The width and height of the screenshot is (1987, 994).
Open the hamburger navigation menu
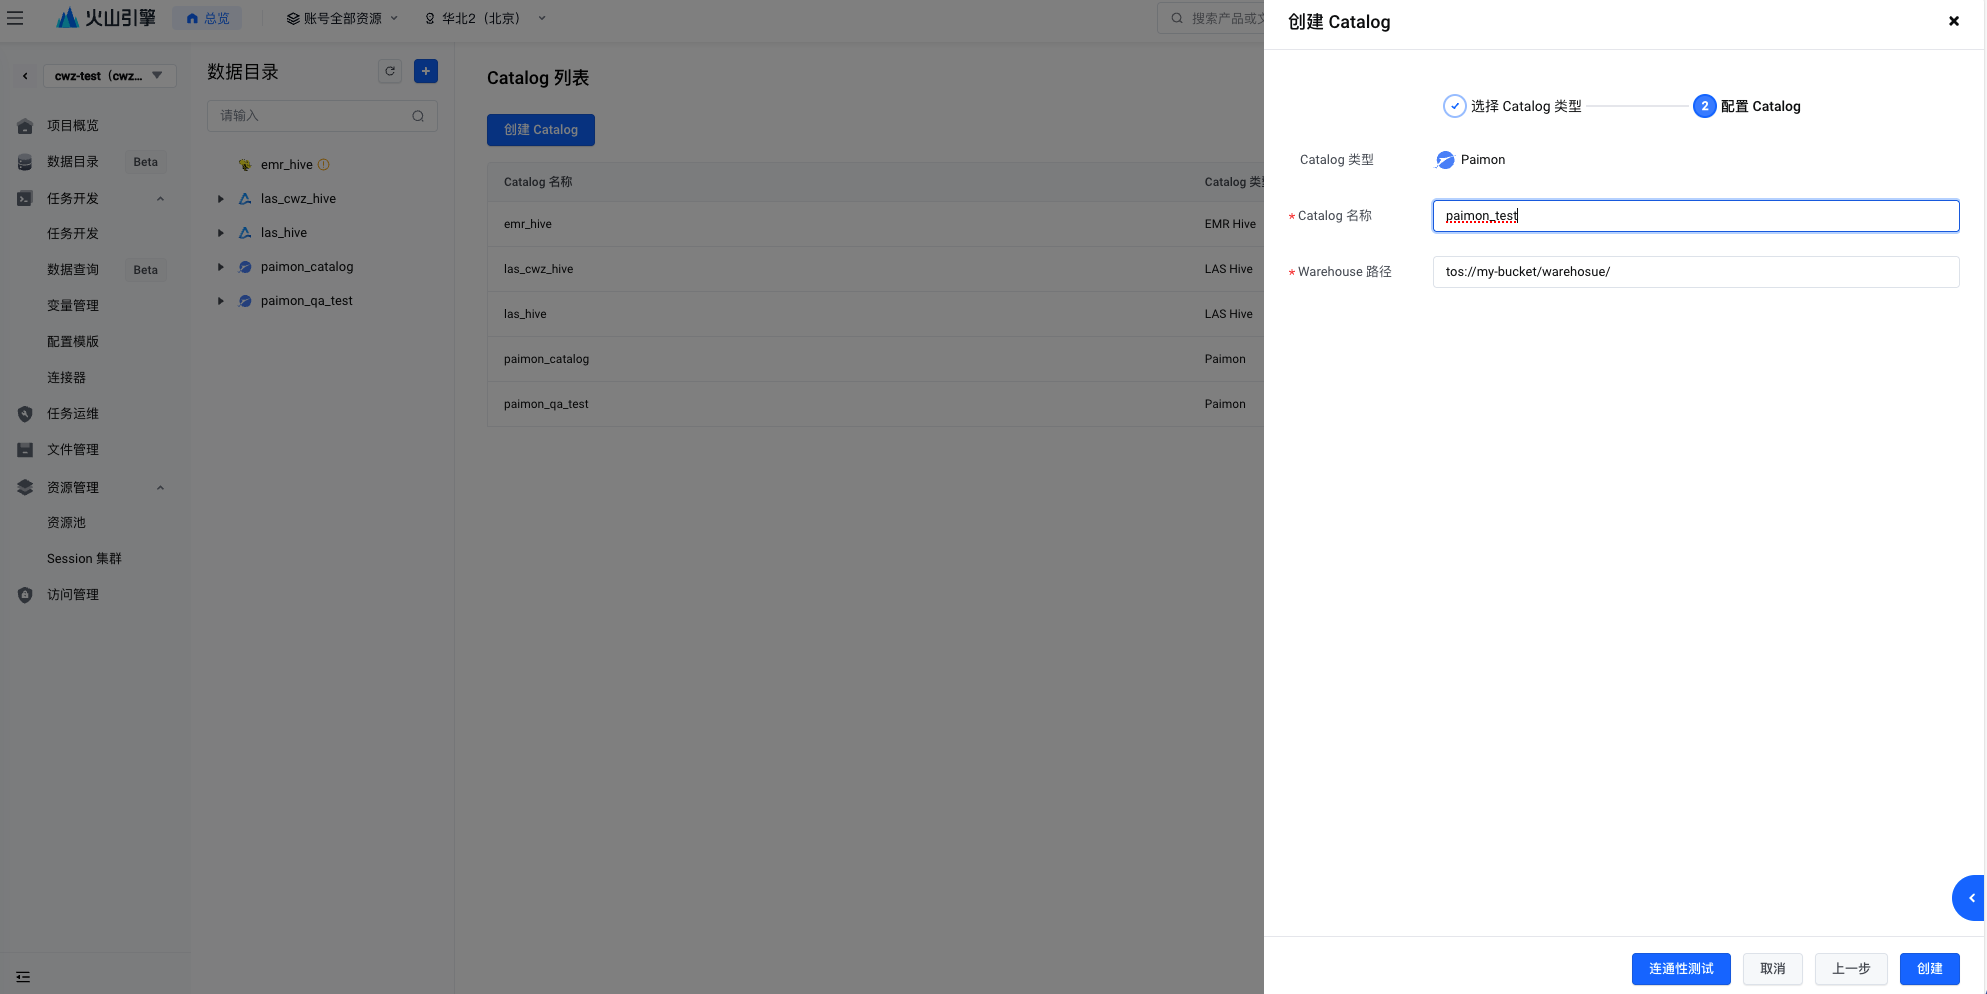(15, 18)
